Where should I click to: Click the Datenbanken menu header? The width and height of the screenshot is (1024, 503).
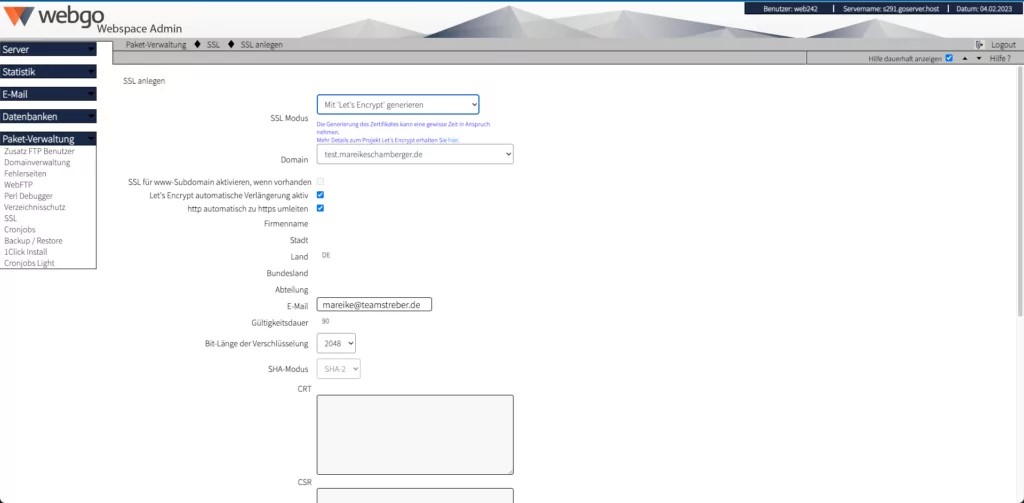point(48,116)
